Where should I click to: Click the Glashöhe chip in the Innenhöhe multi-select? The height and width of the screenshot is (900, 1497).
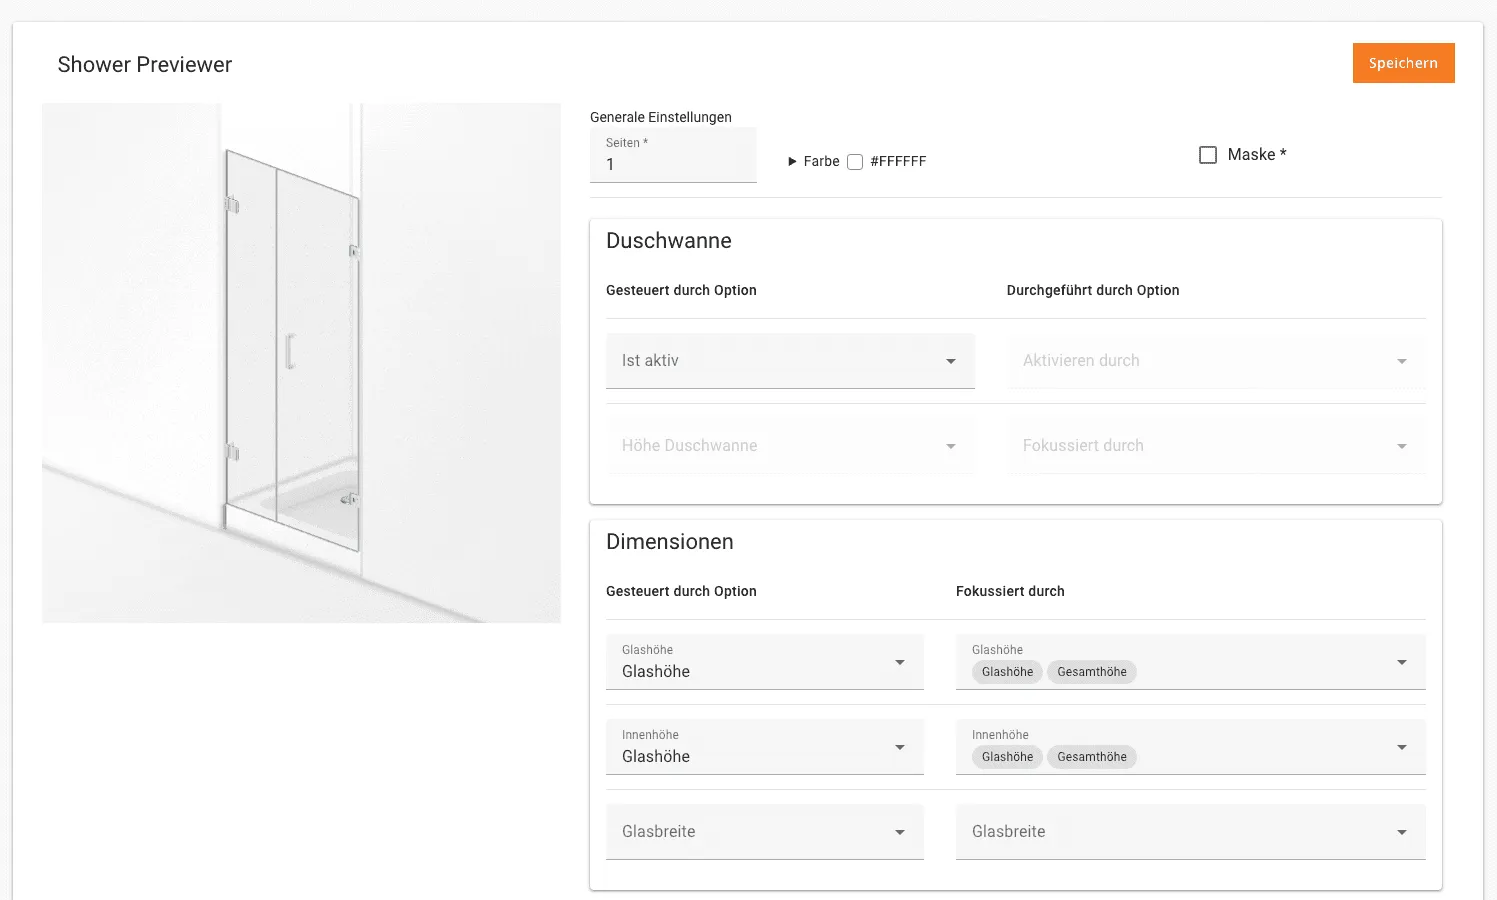coord(1007,757)
